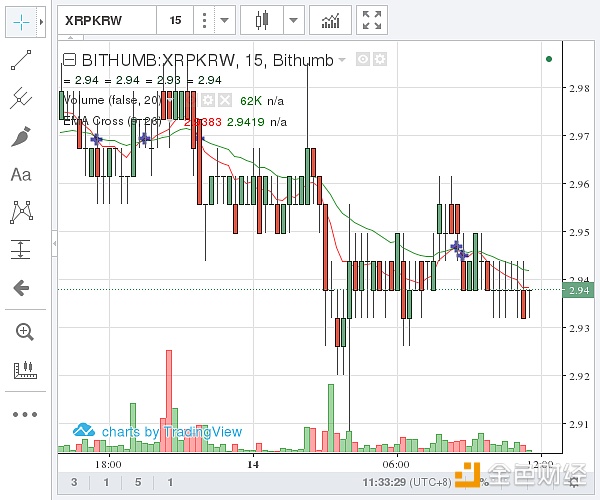Open the interval dropdown arrow
The width and height of the screenshot is (600, 500).
point(225,20)
